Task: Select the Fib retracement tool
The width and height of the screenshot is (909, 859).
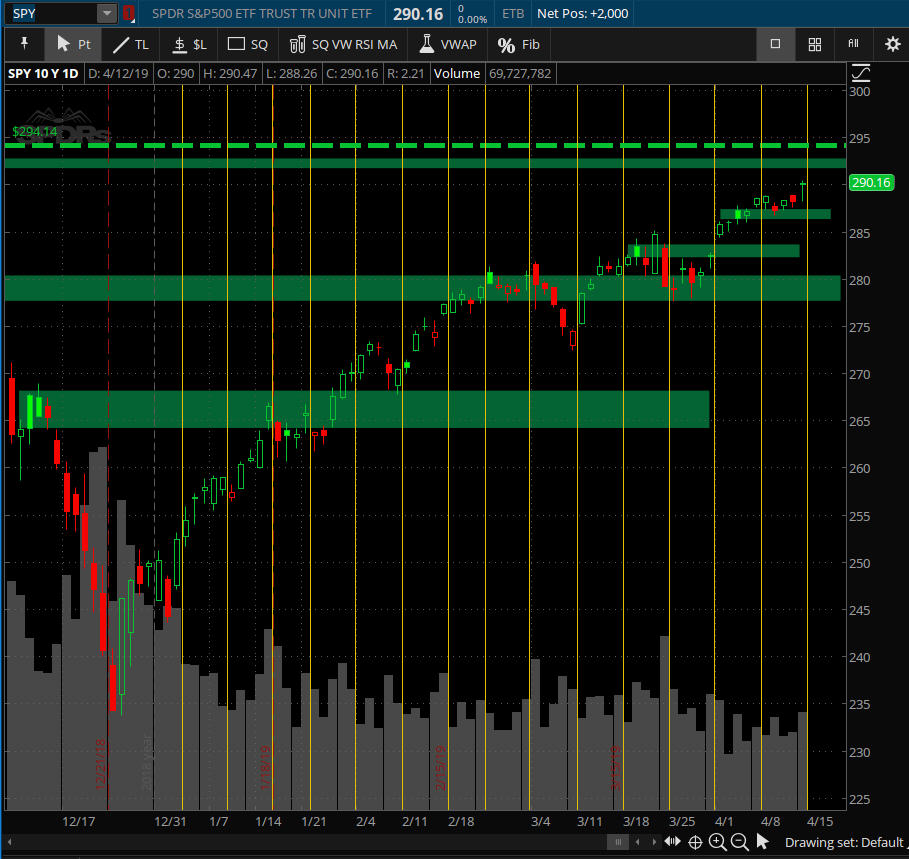Action: click(x=519, y=44)
